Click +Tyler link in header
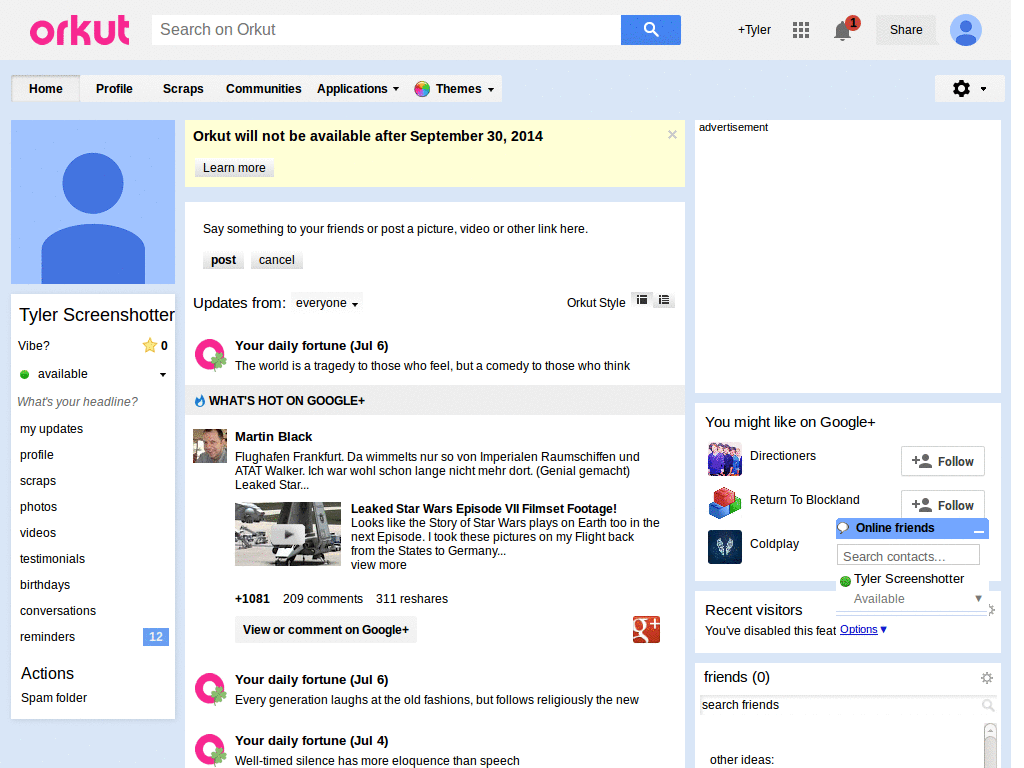Screen dimensions: 1024x768 tap(754, 30)
